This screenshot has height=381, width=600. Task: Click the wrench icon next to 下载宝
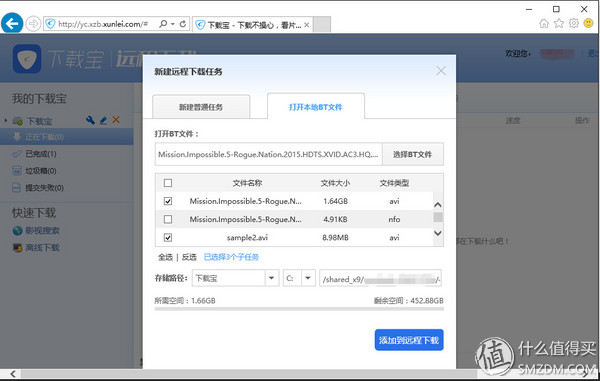(90, 120)
